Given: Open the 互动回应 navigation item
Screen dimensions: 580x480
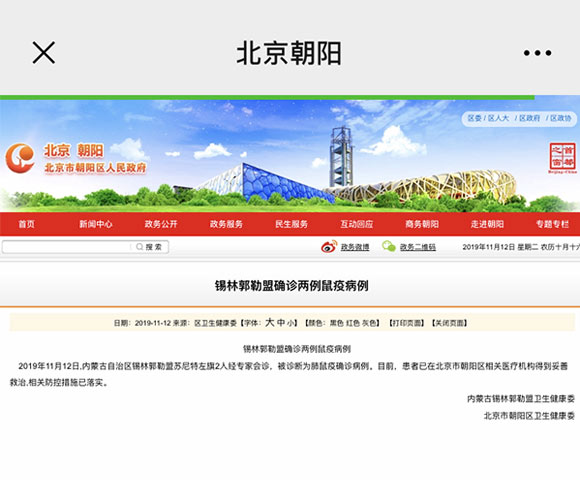Looking at the screenshot, I should coord(357,224).
